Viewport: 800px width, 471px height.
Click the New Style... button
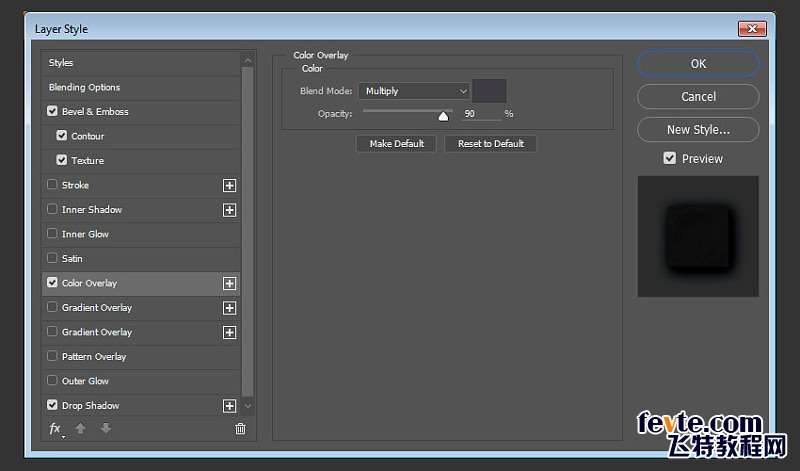698,130
